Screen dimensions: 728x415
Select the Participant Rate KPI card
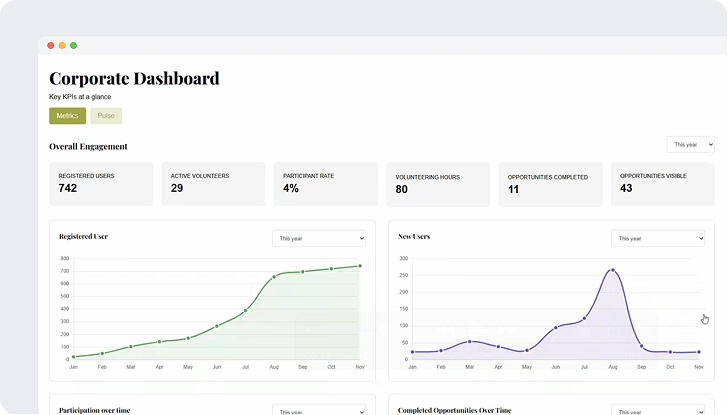pos(325,183)
